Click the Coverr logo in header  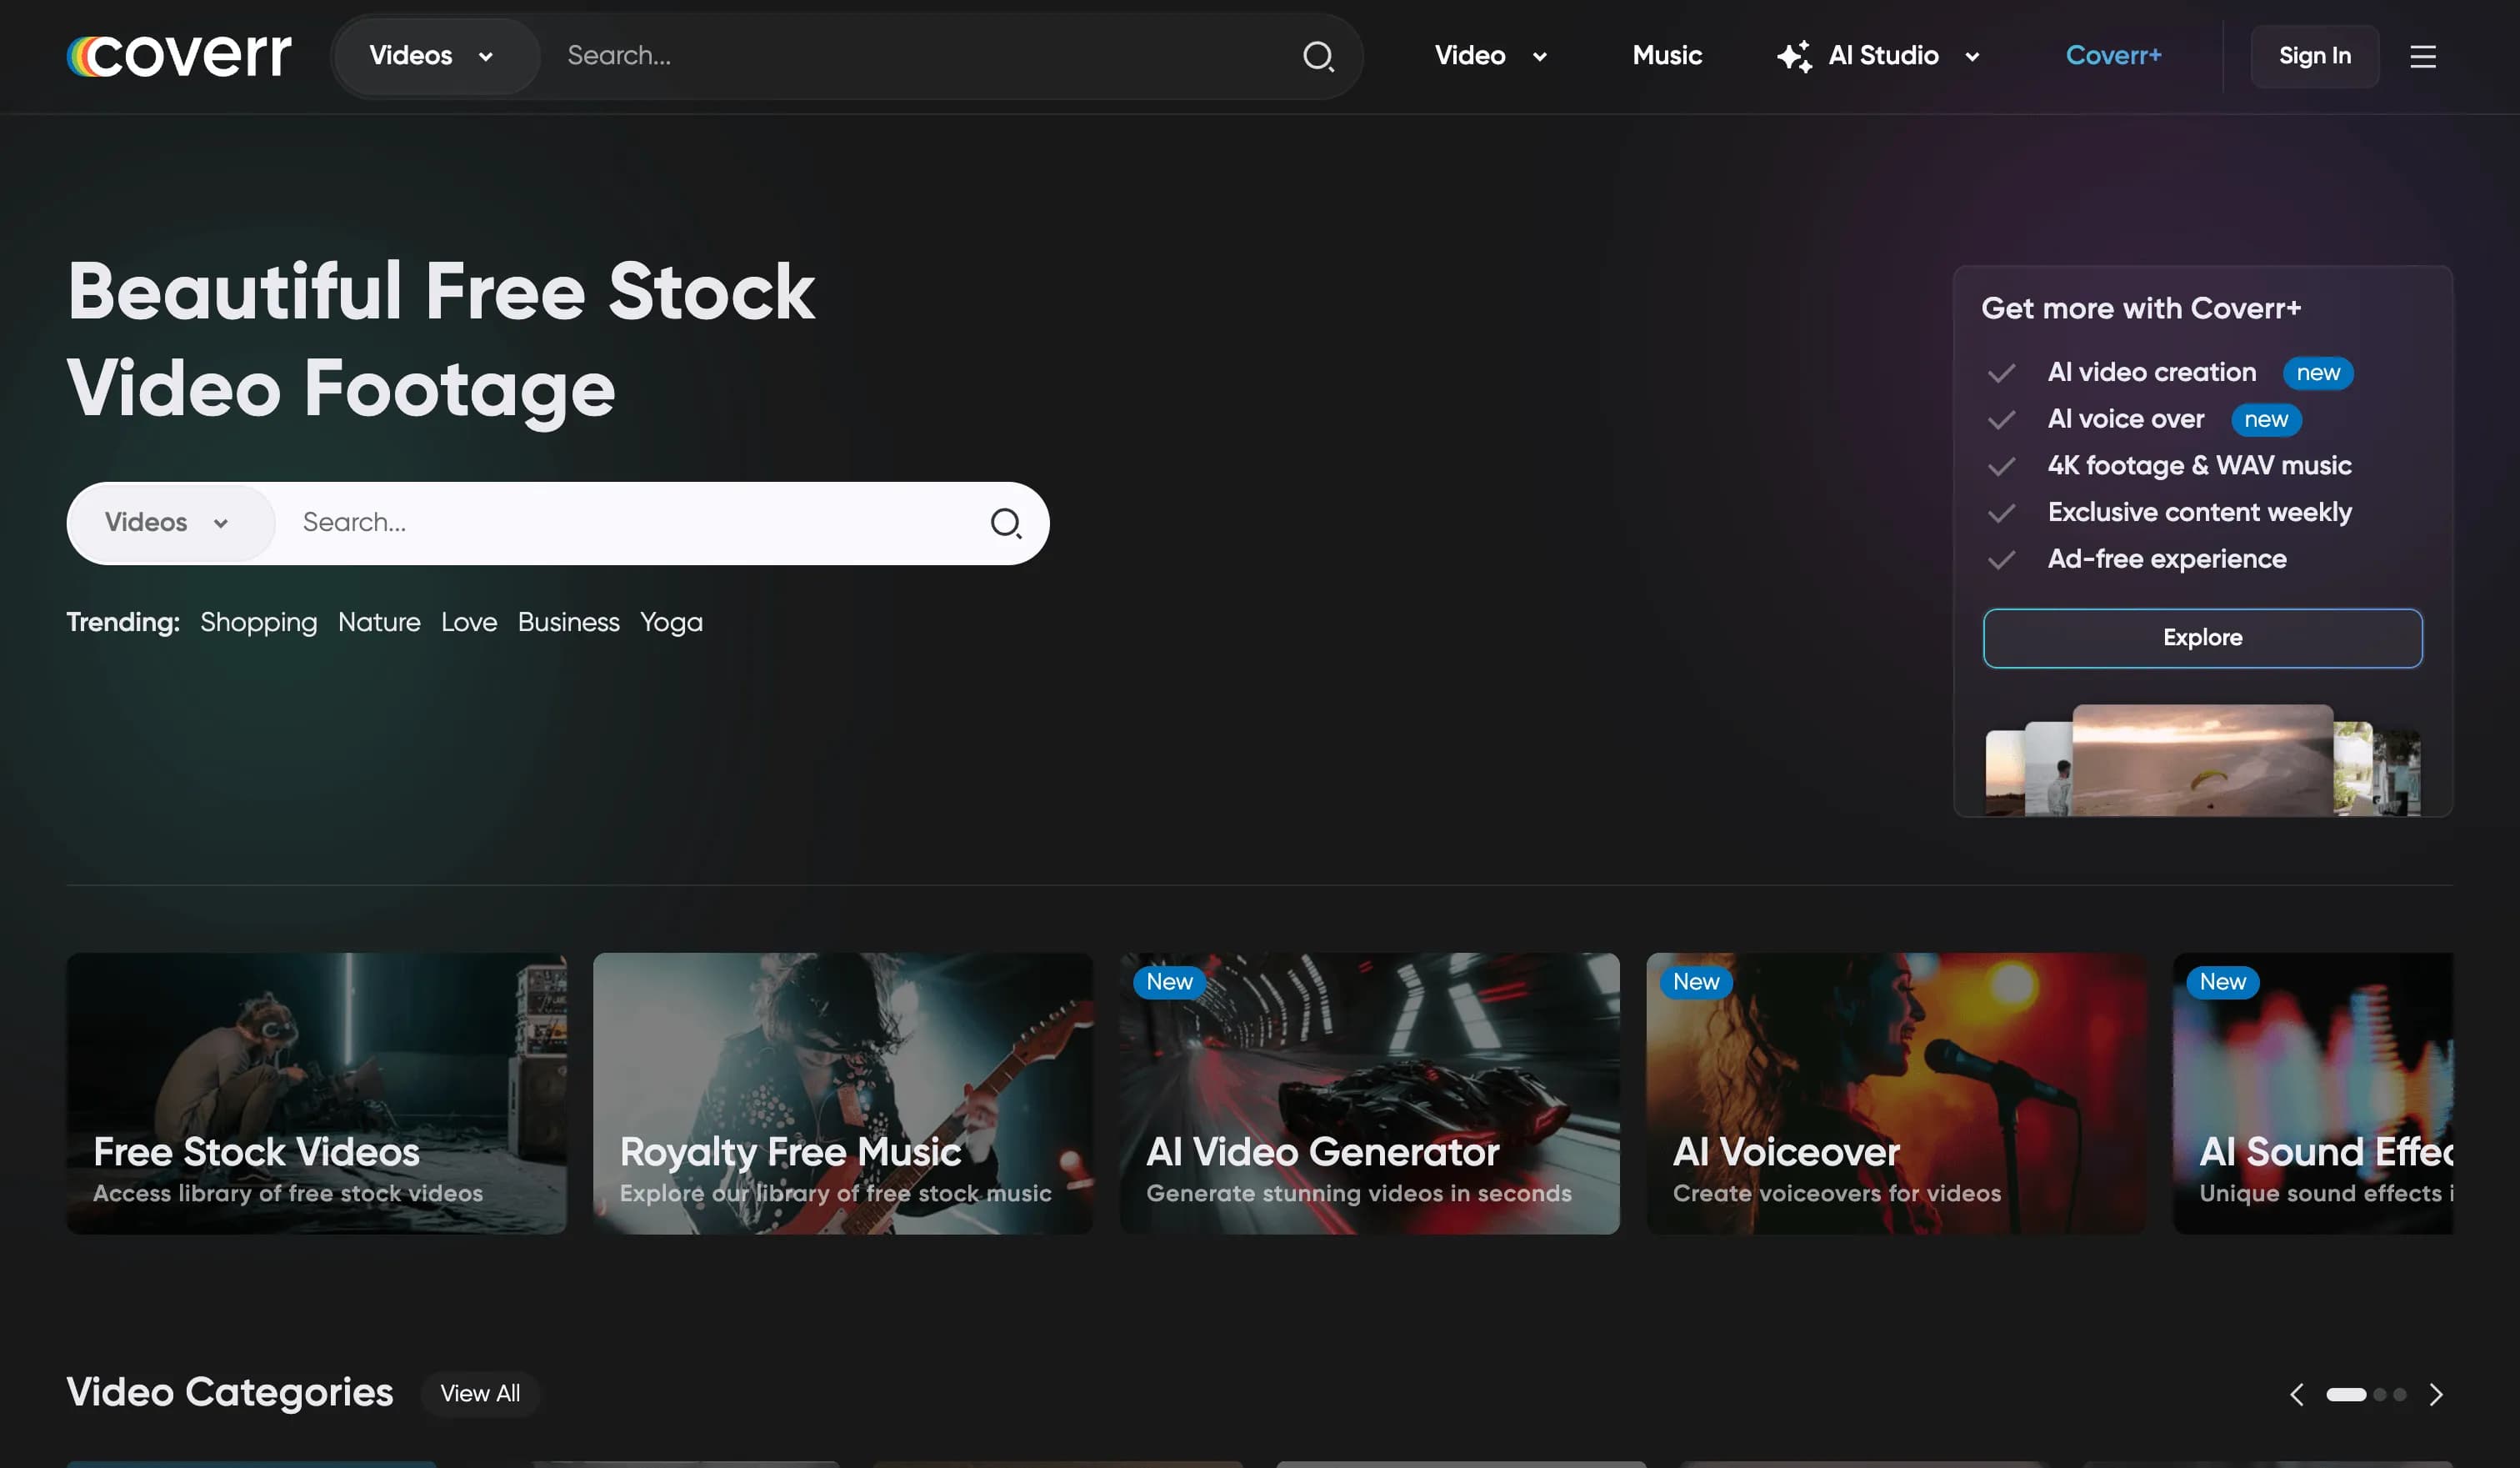[x=179, y=56]
